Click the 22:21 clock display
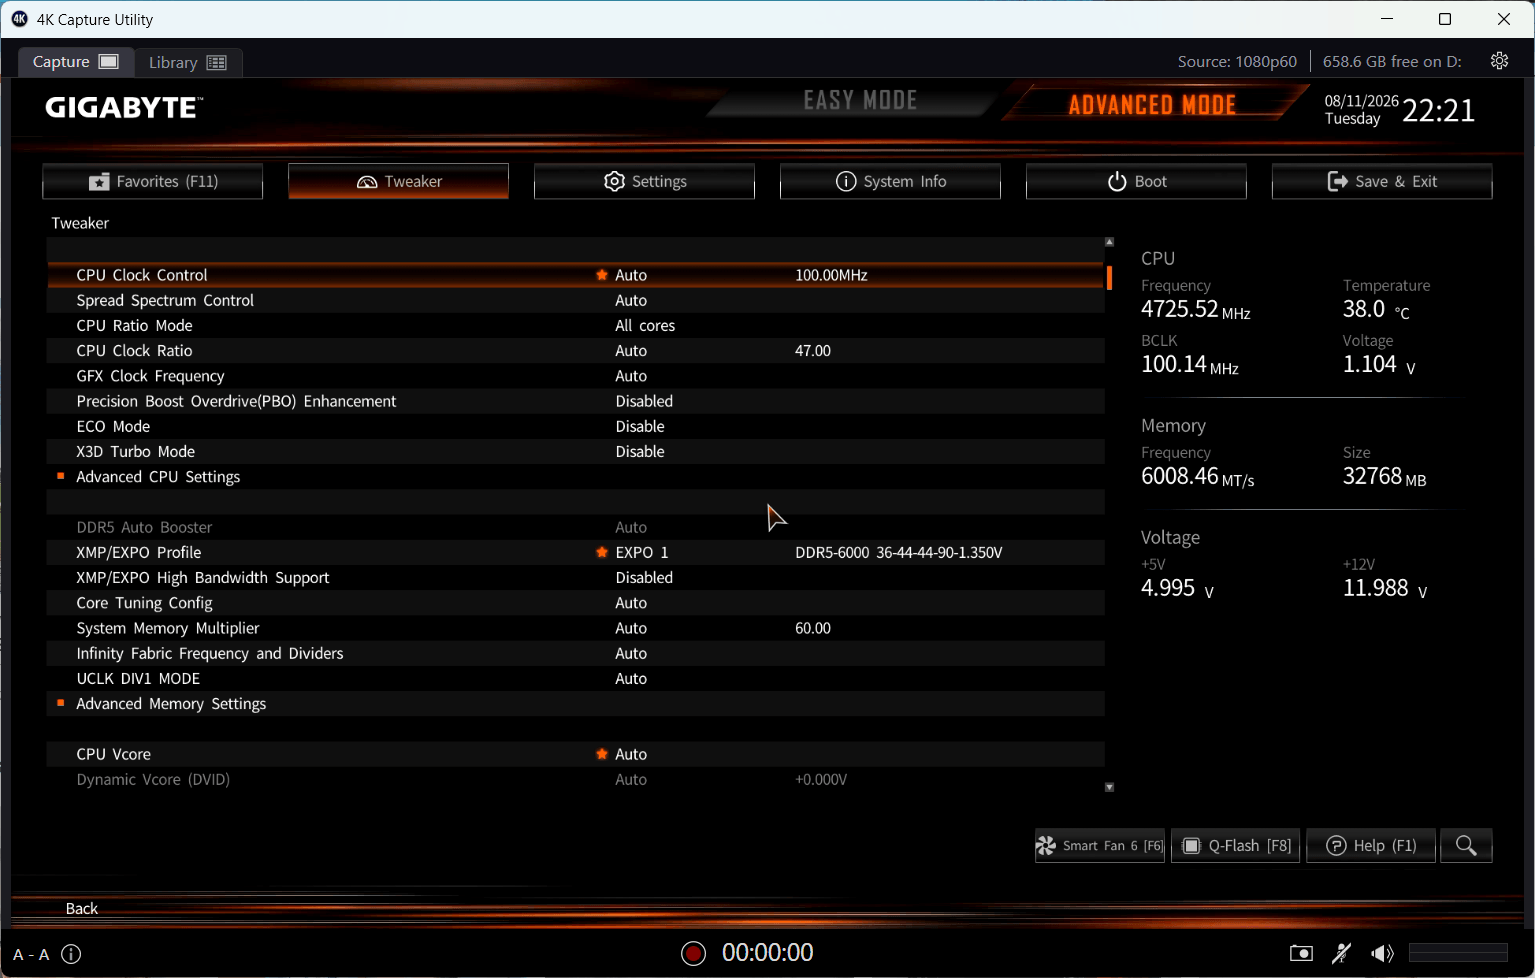 tap(1438, 110)
